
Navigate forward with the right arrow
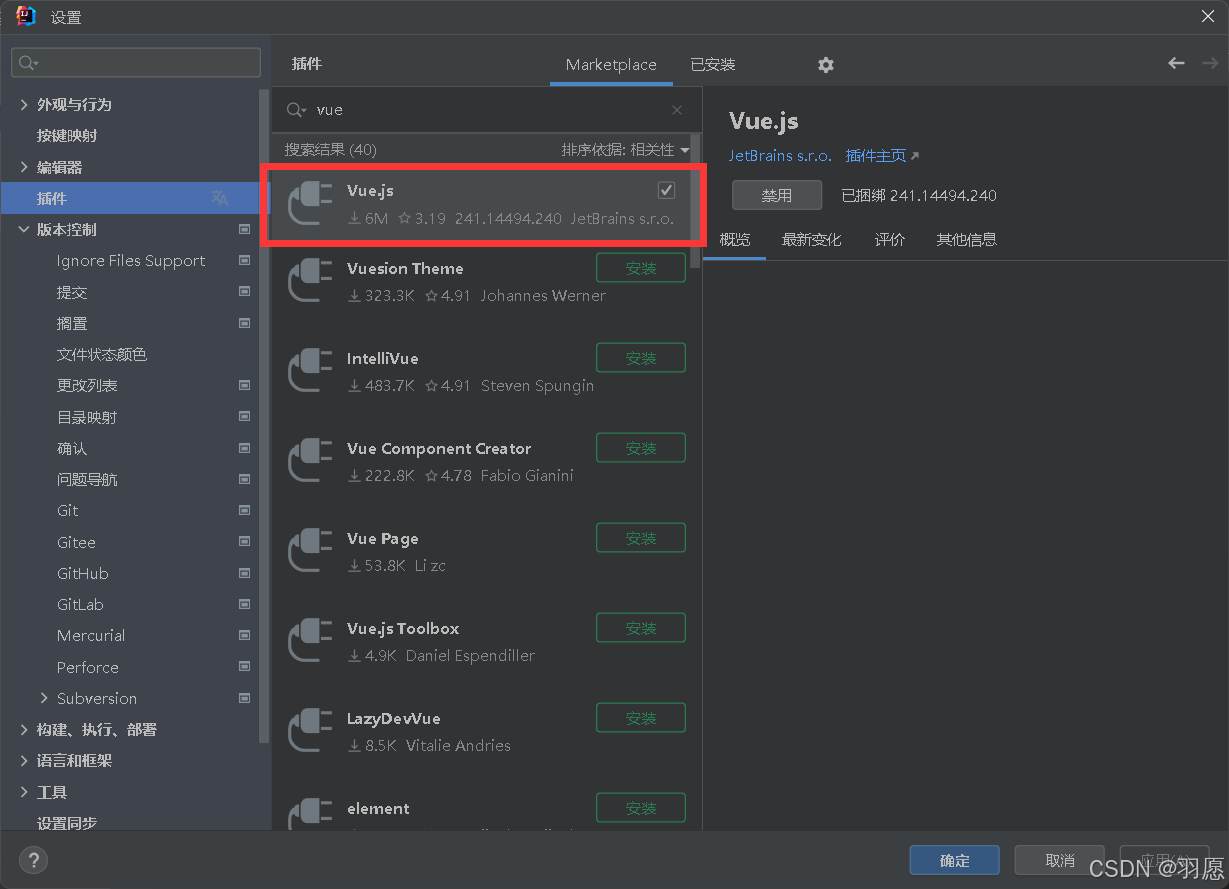click(1210, 63)
